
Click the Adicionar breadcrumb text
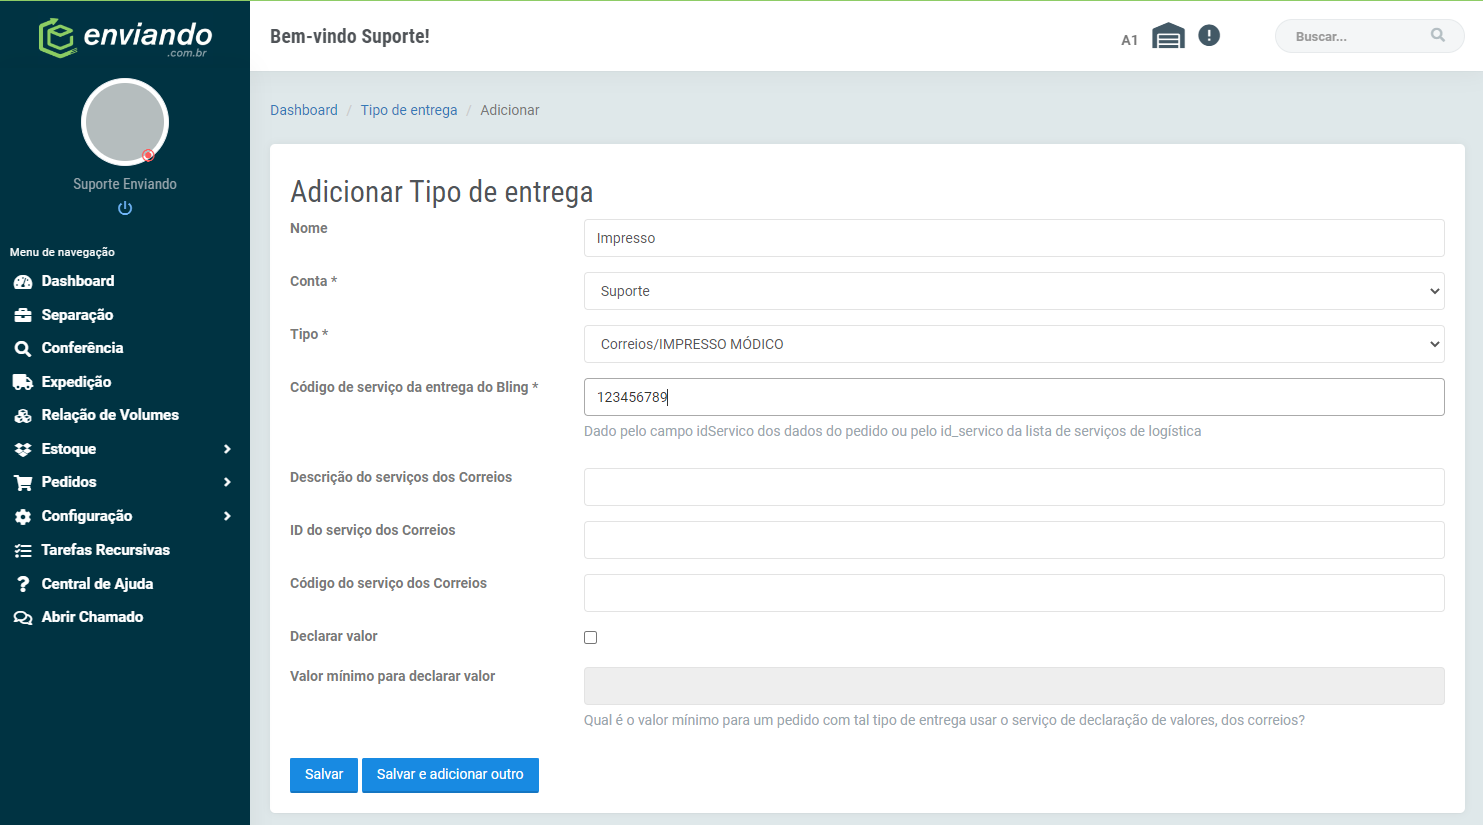pyautogui.click(x=510, y=110)
